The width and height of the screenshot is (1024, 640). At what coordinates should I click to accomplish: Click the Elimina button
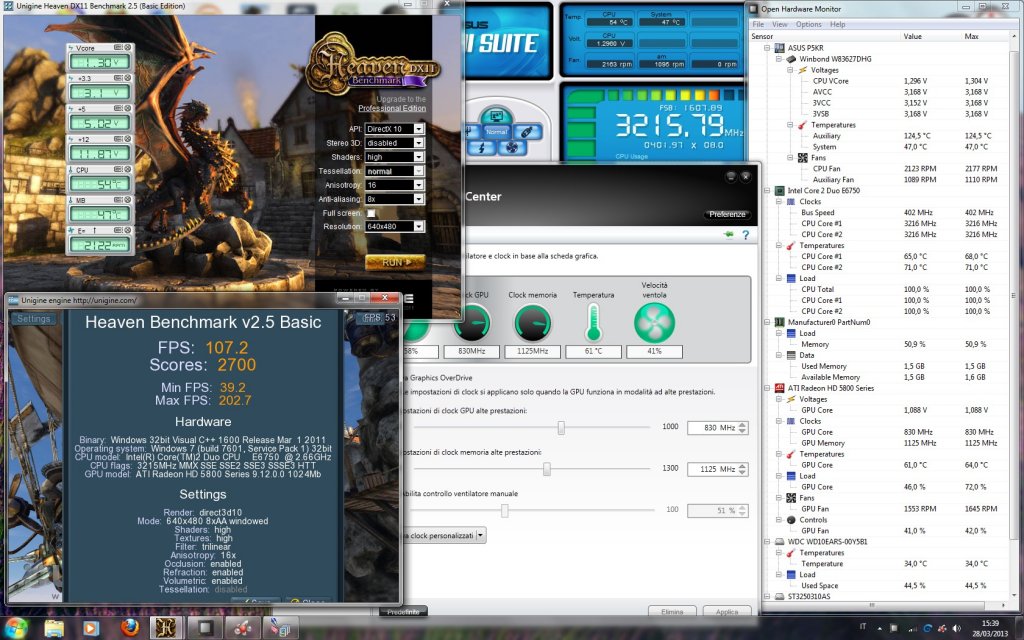672,612
